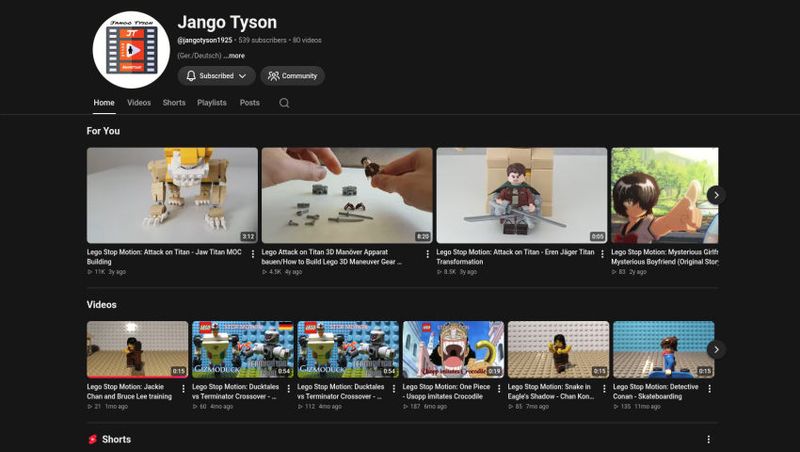Open the Ducktales crossover thumbnail with German flag
Viewport: 800px width, 452px height.
pos(243,349)
